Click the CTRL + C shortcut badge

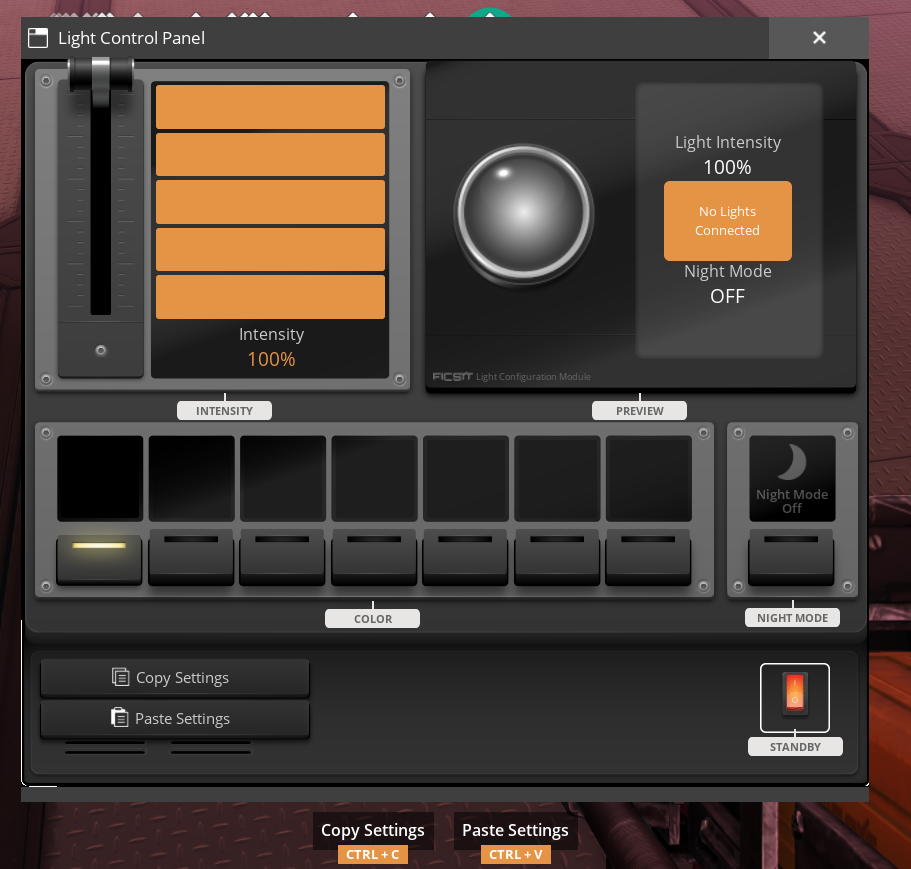[372, 854]
